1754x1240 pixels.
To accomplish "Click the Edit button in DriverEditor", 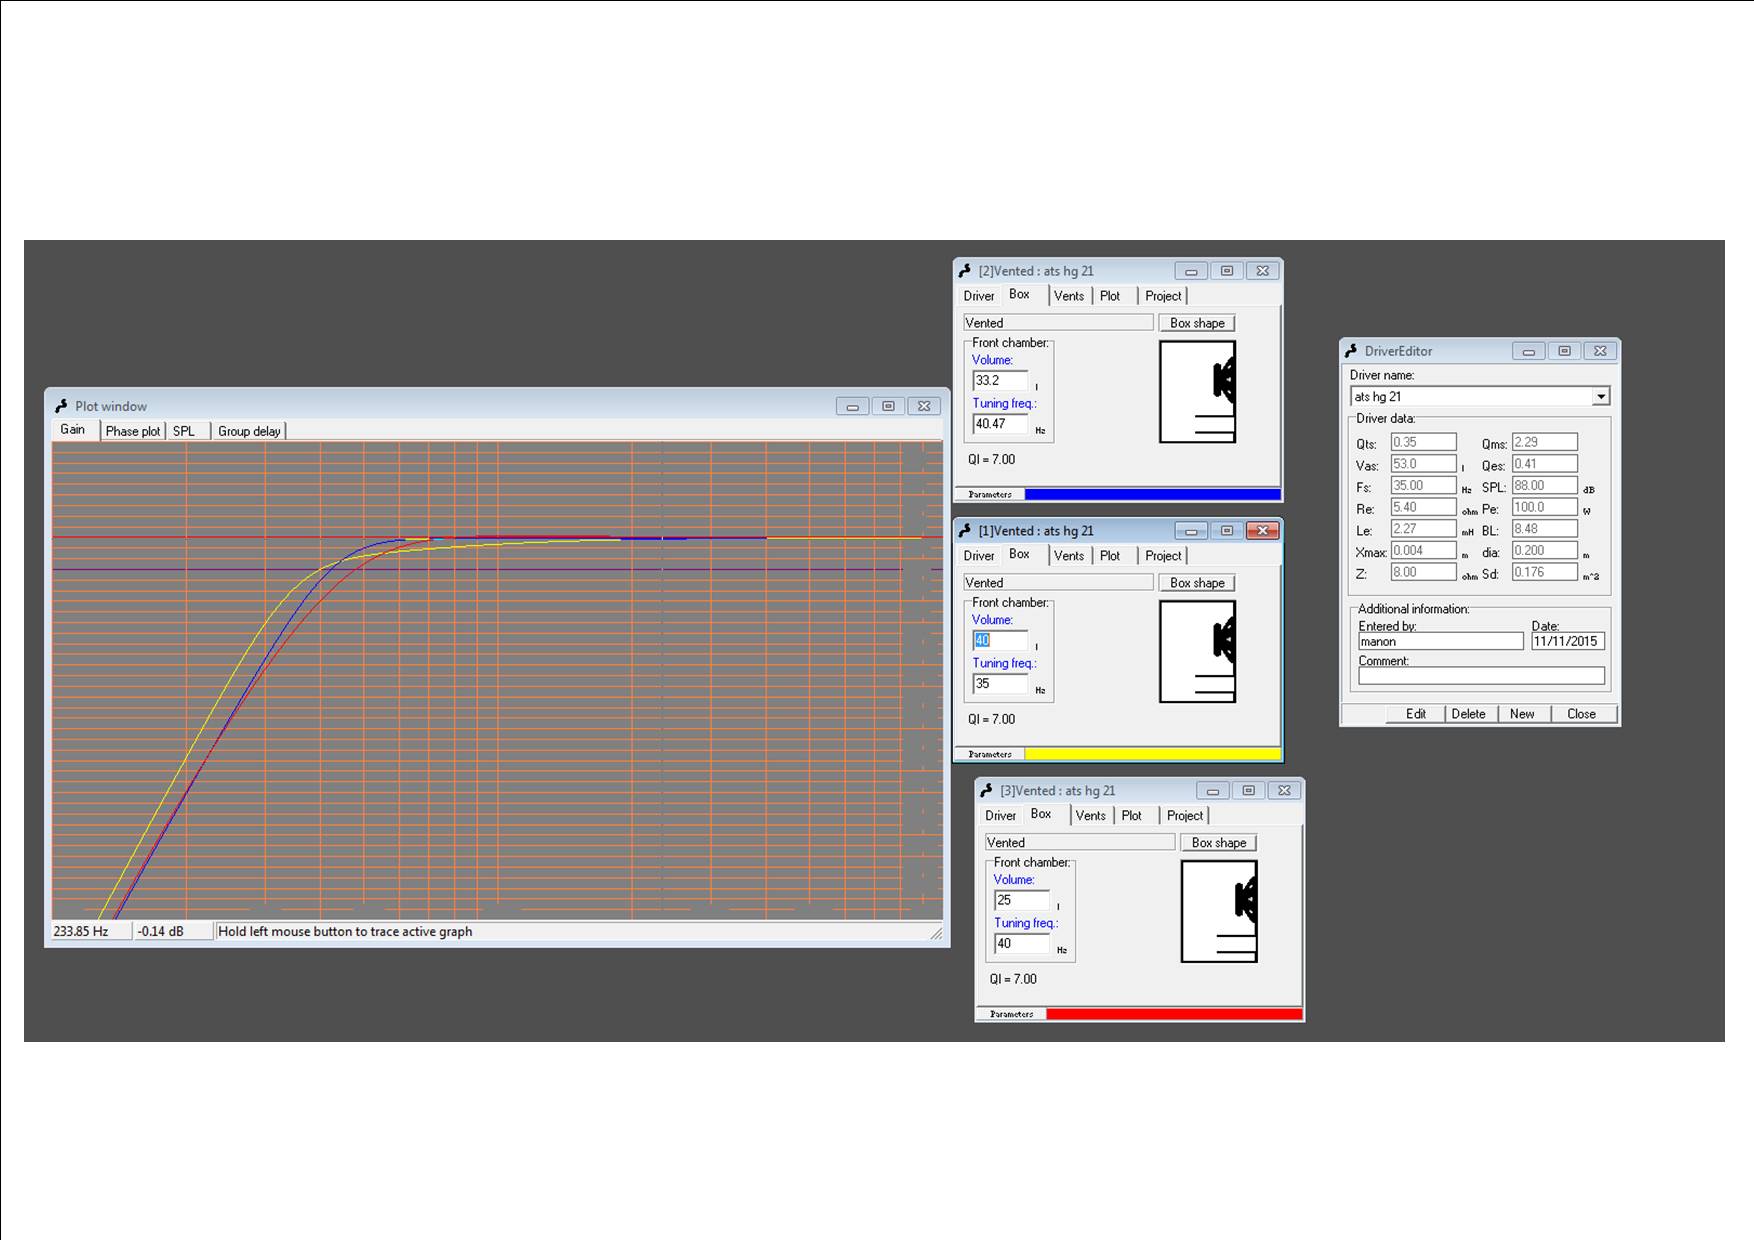I will (1415, 714).
